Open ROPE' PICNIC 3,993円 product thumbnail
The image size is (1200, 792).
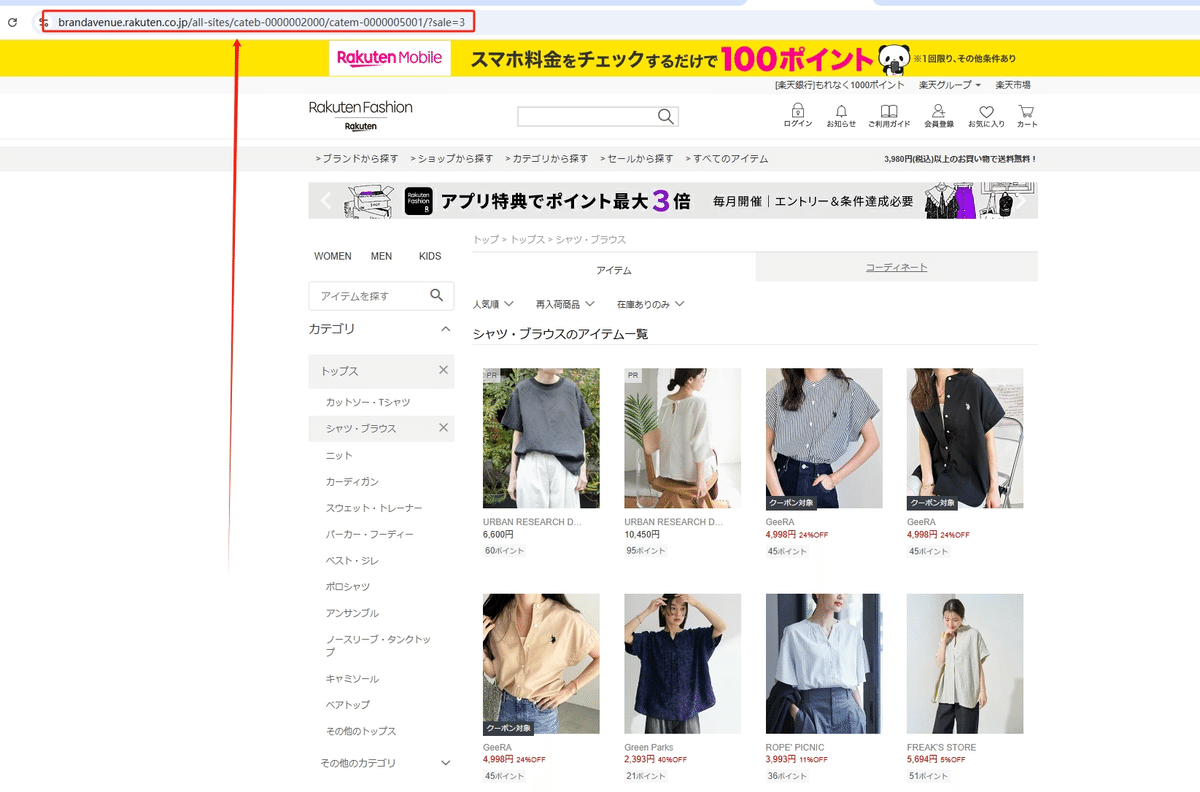[x=824, y=664]
